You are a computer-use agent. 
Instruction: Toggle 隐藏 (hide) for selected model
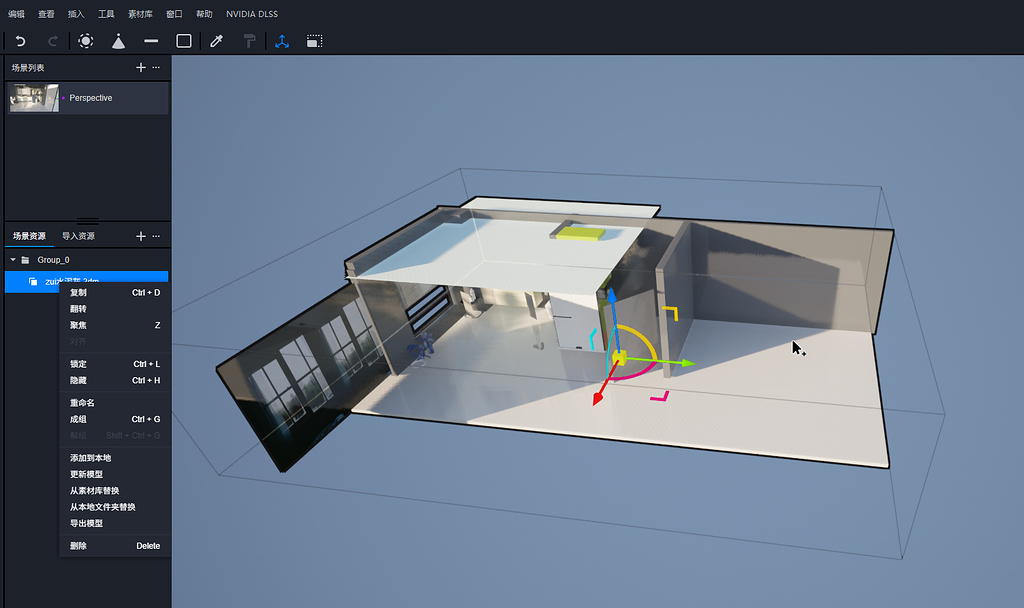78,380
